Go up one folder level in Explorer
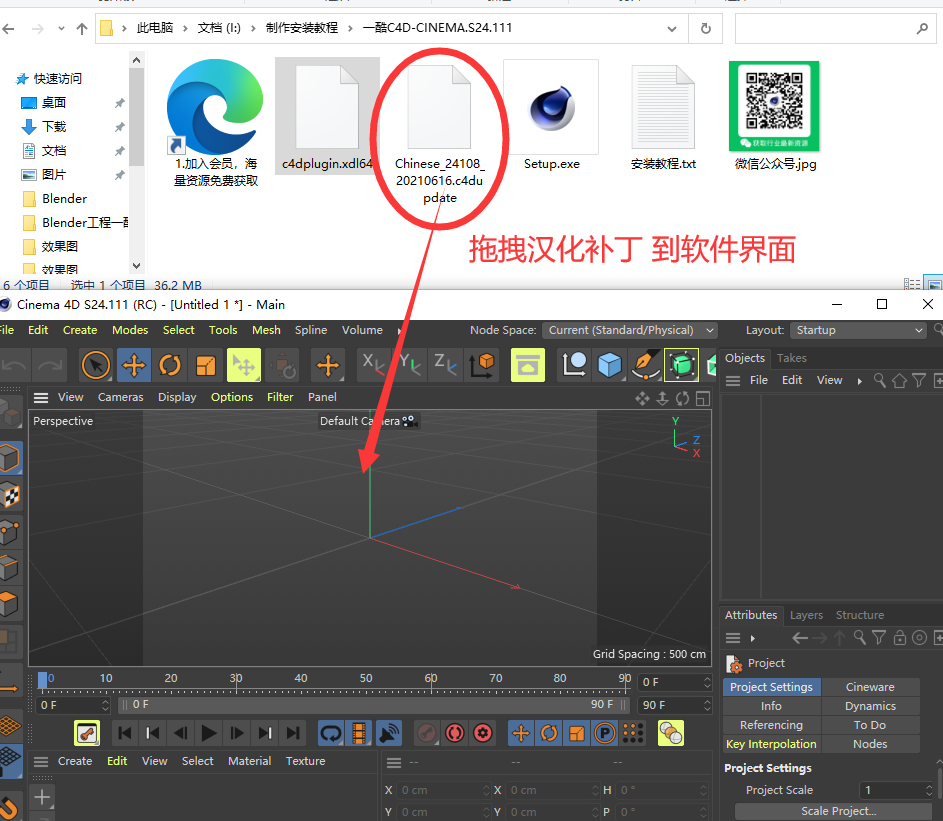Image resolution: width=943 pixels, height=821 pixels. 82,28
